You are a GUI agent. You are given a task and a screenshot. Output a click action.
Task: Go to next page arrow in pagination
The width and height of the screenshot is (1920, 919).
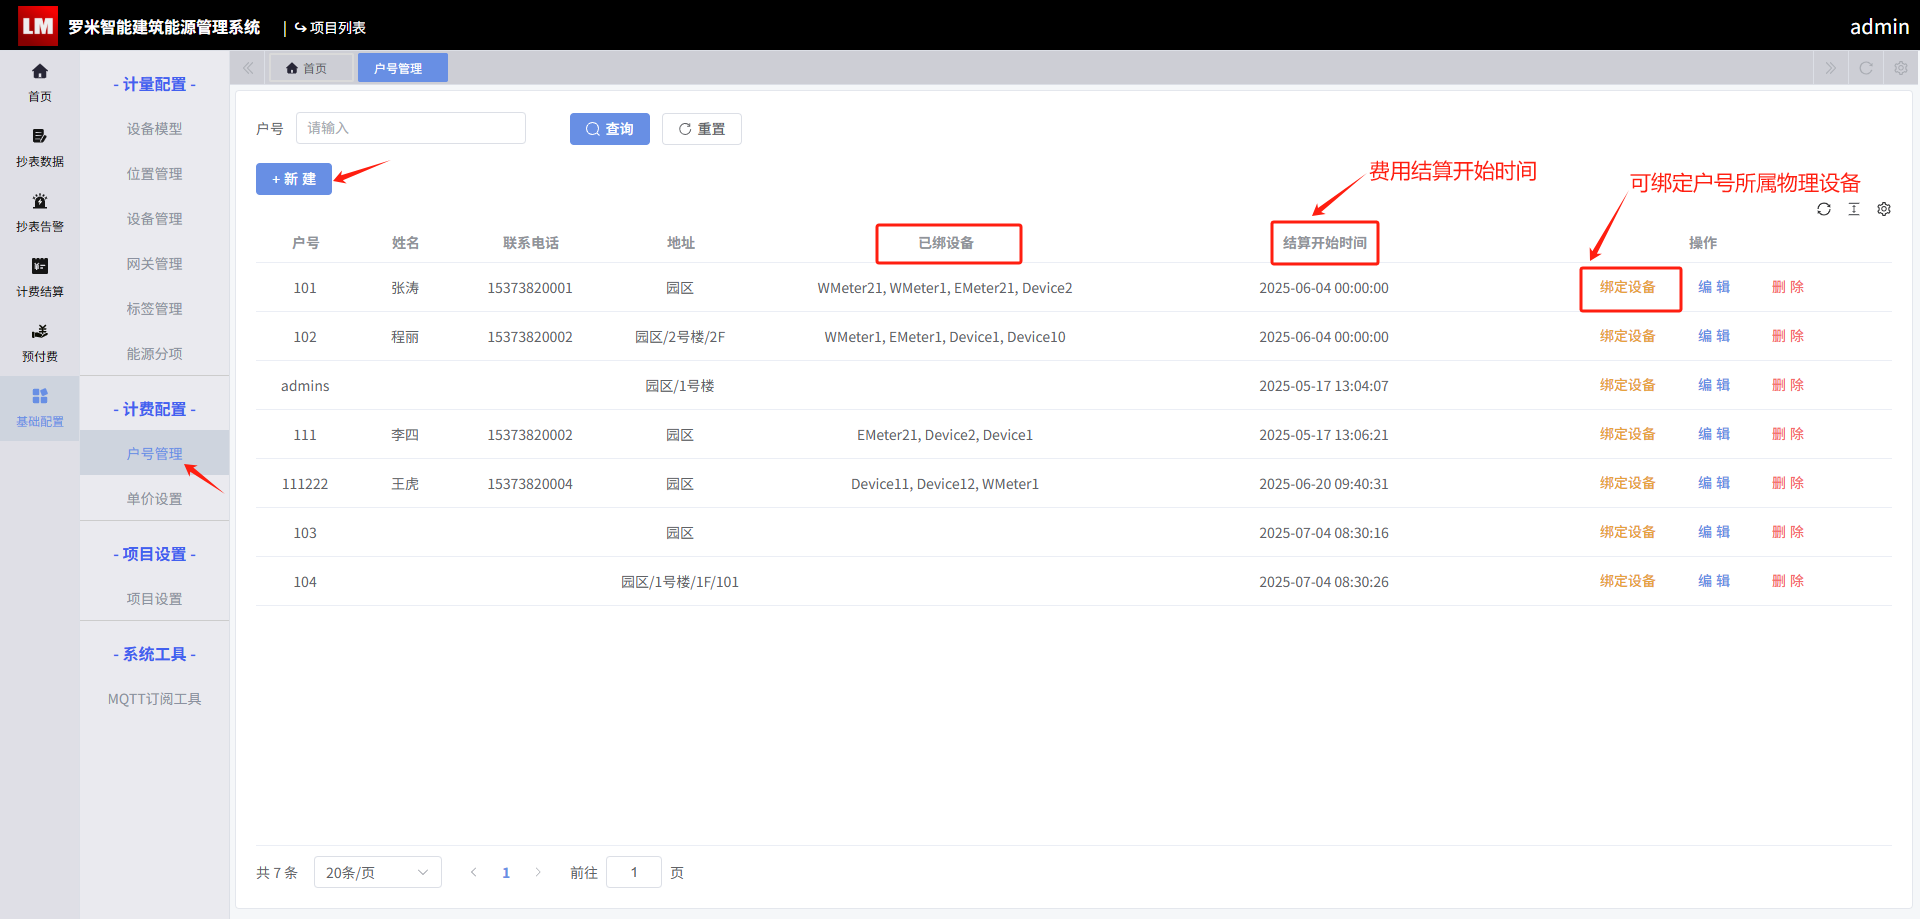click(538, 872)
